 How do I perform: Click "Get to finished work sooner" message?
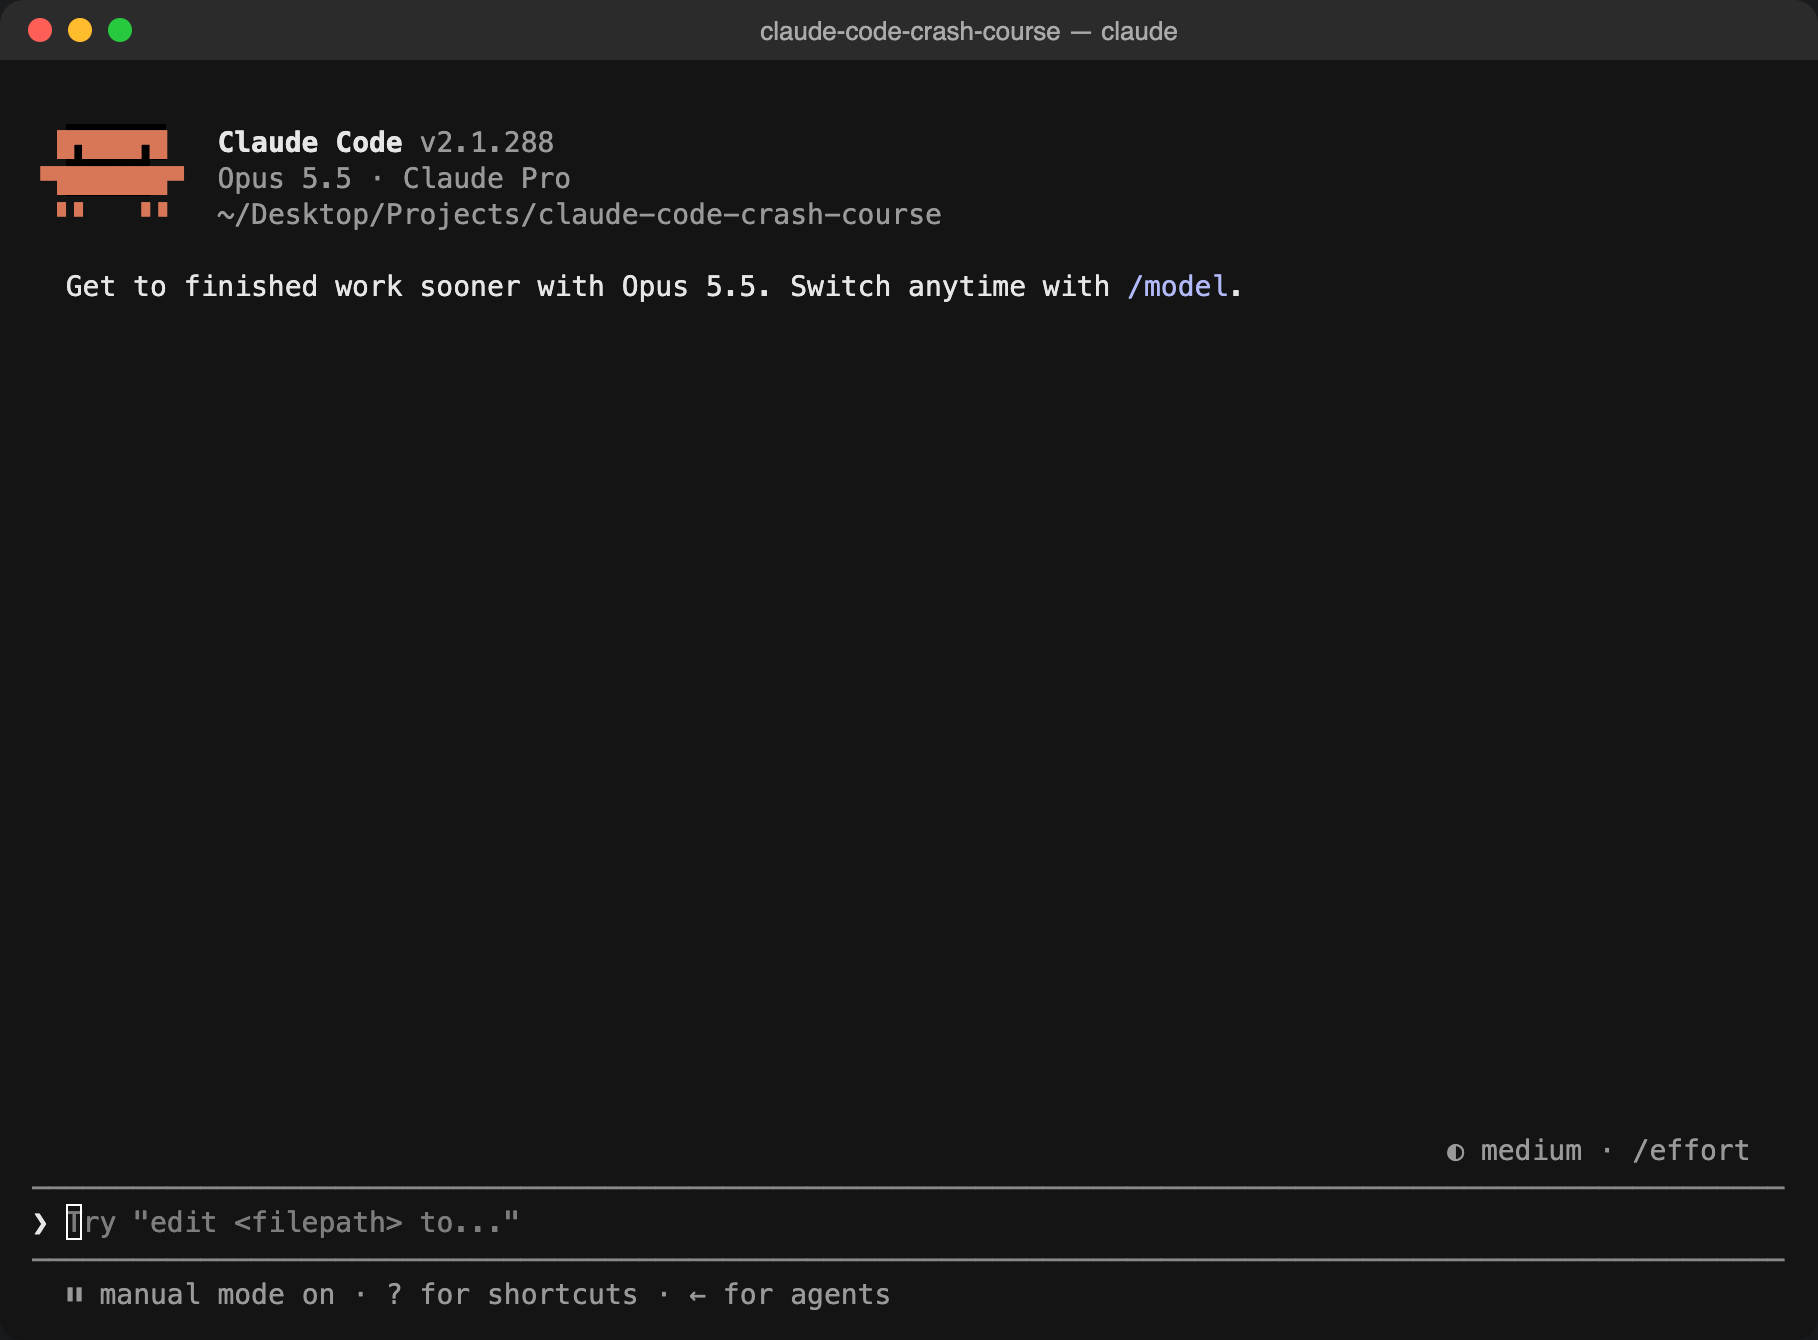click(x=654, y=287)
